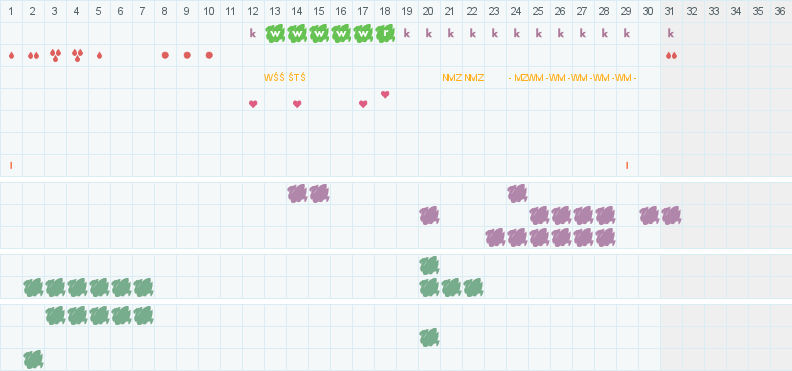Select the orange 'ŚTŚ' code on day 14
Viewport: 792px width, 371px height.
[x=297, y=78]
